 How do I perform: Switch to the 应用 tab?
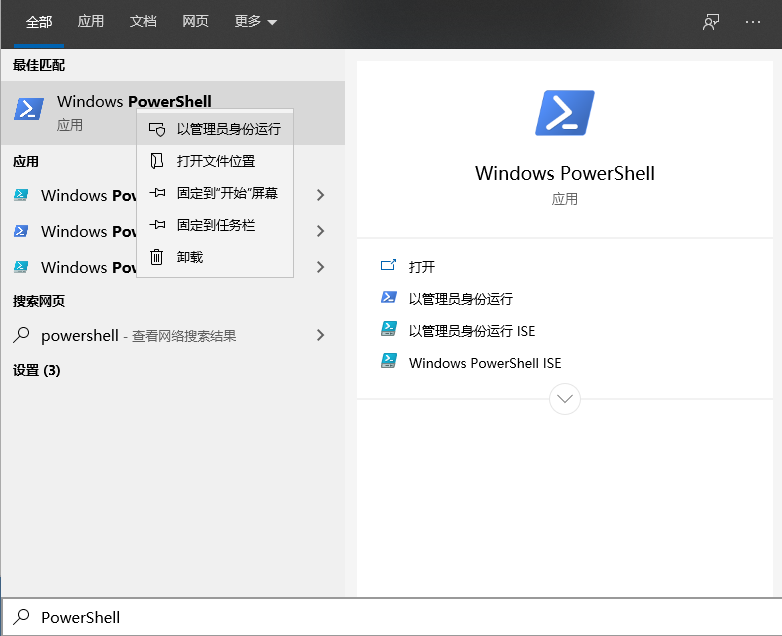click(x=91, y=22)
